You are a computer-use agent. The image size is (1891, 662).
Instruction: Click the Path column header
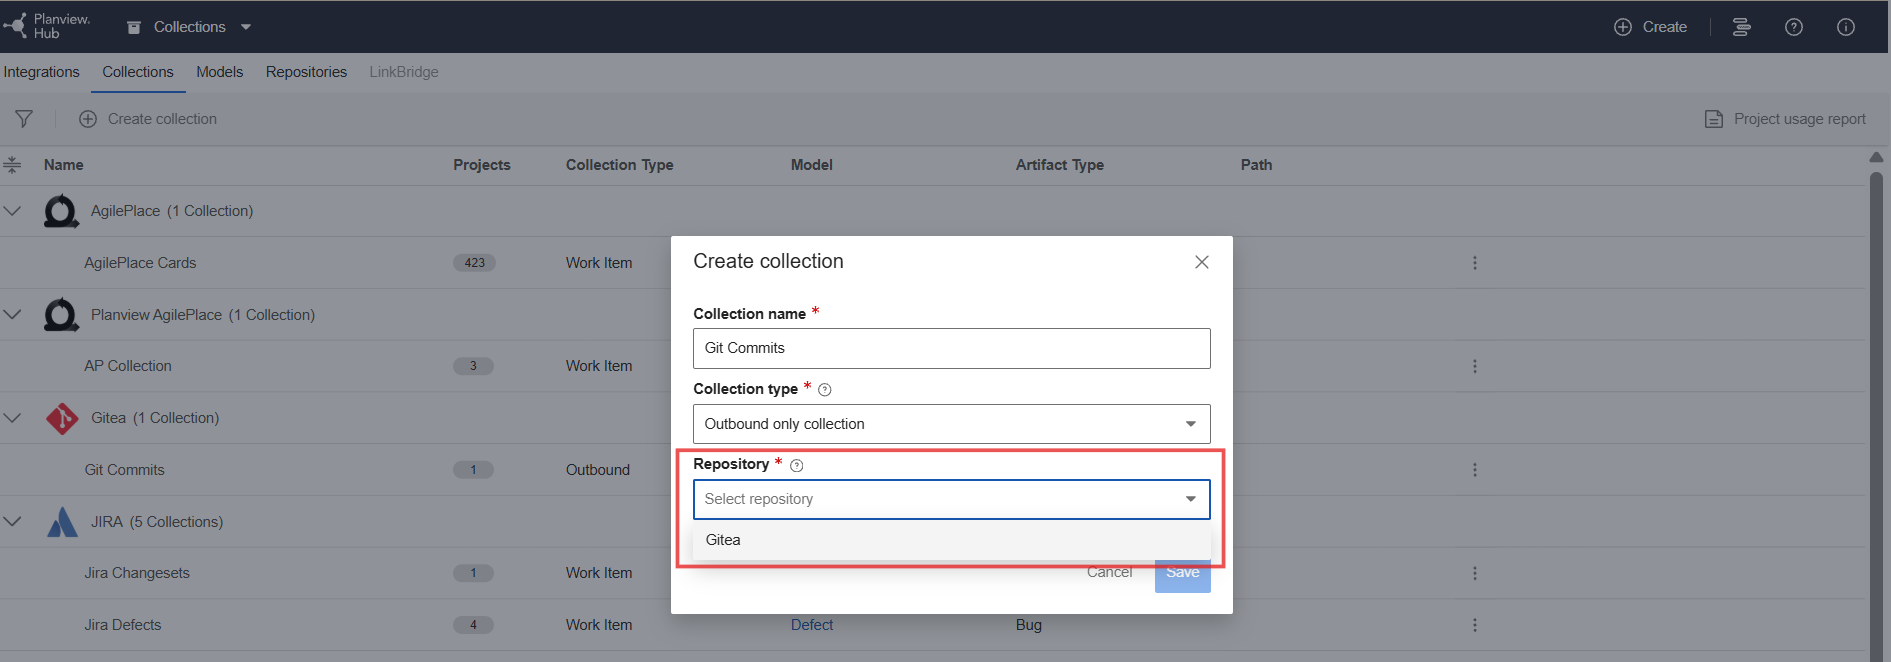tap(1257, 165)
